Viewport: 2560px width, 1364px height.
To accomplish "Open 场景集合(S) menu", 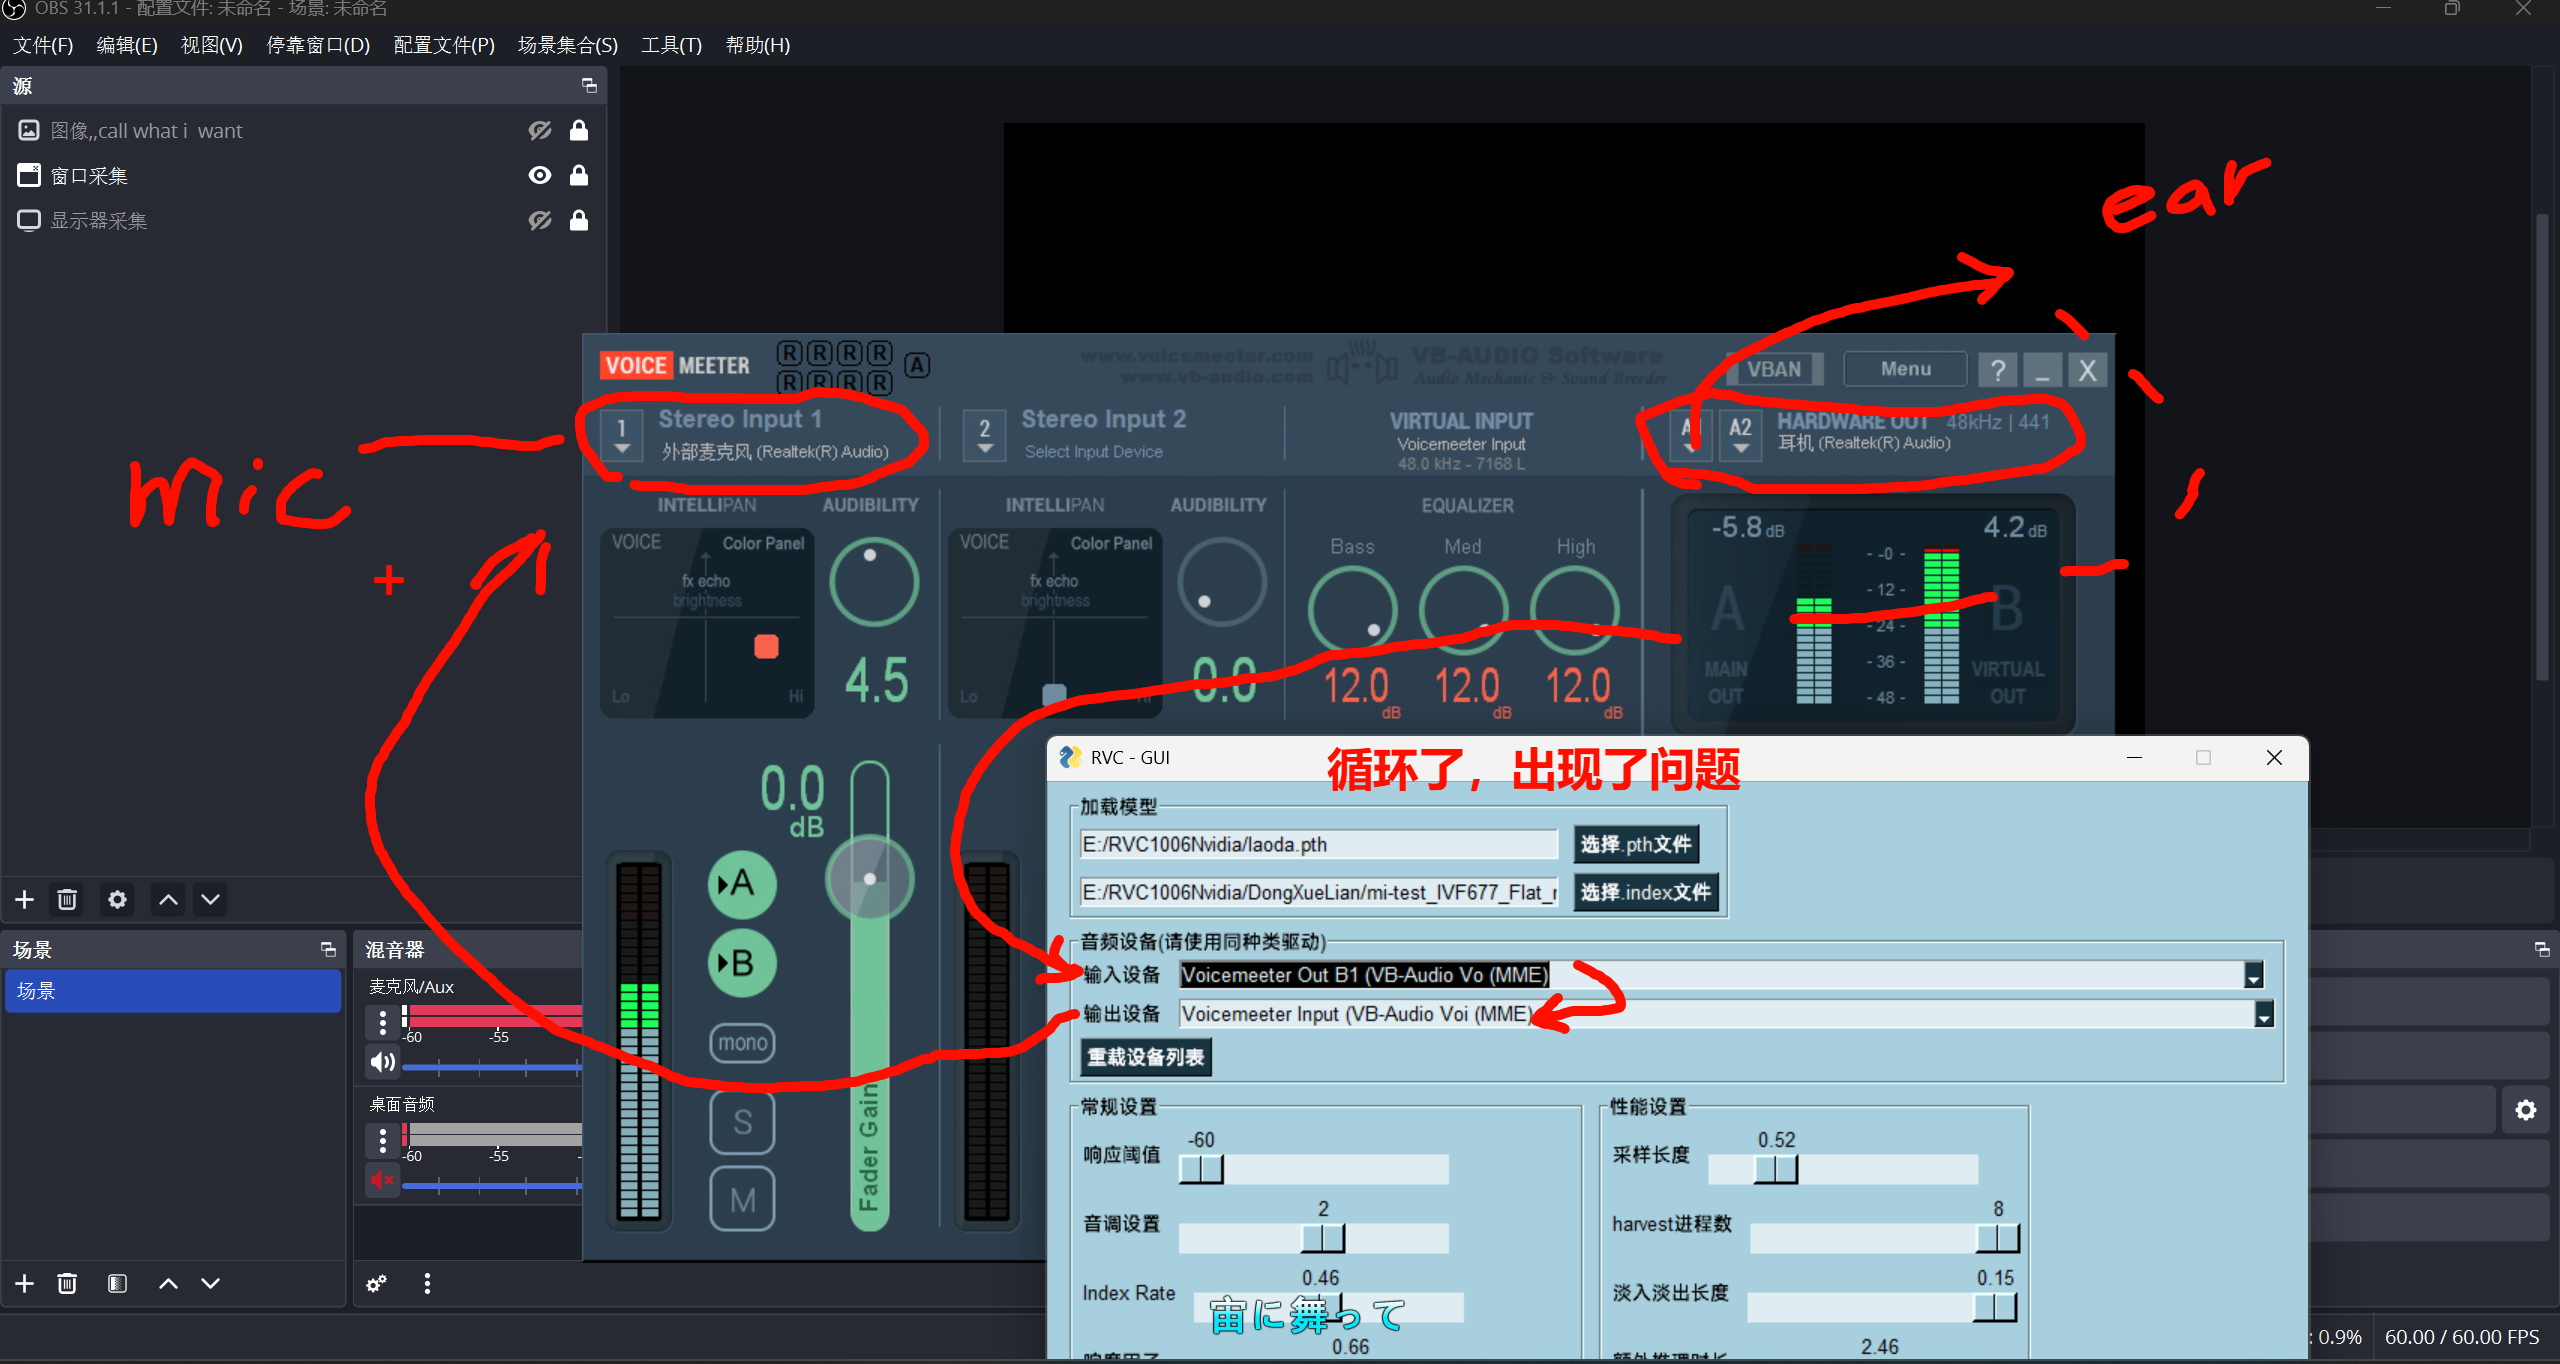I will [x=567, y=45].
